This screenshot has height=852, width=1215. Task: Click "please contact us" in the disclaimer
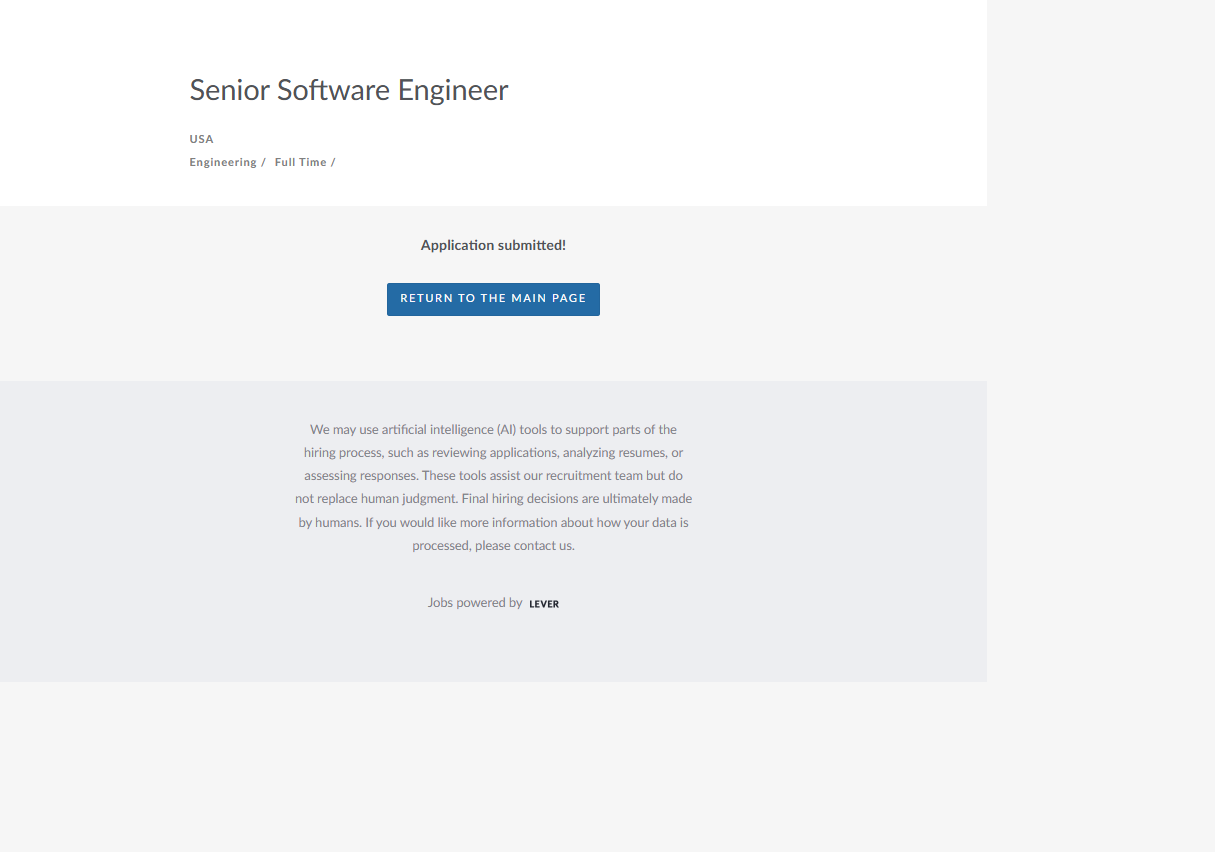tap(524, 546)
